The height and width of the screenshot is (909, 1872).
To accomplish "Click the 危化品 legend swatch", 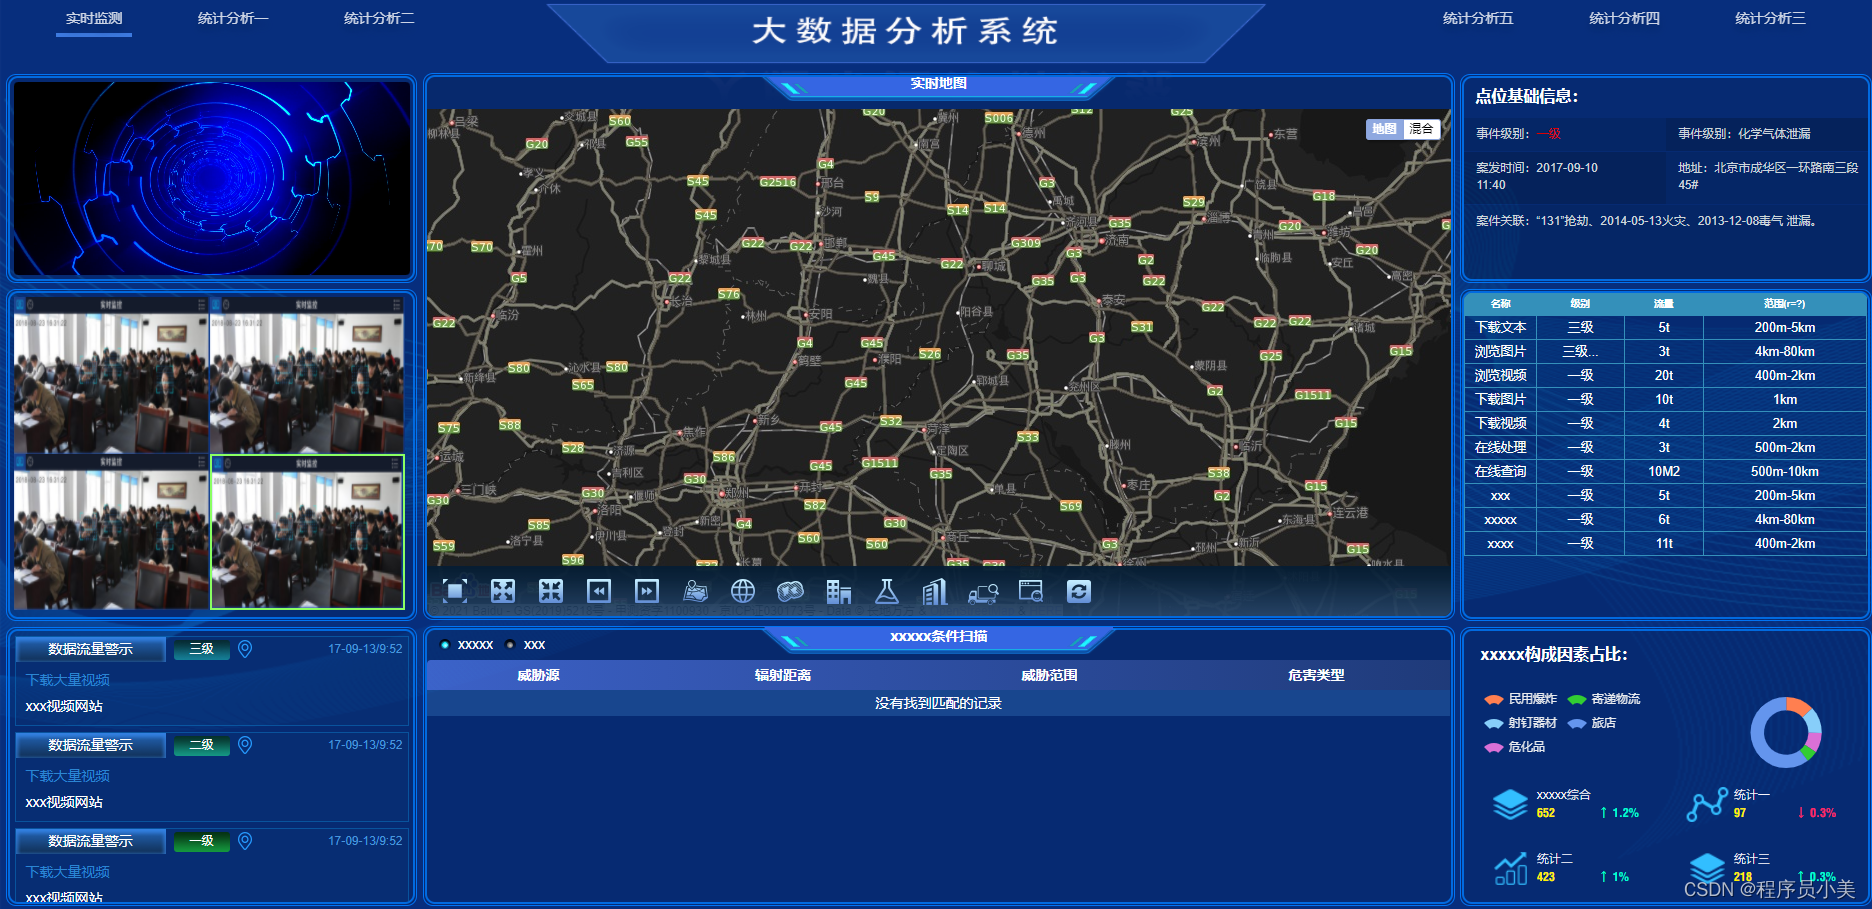I will pyautogui.click(x=1494, y=747).
